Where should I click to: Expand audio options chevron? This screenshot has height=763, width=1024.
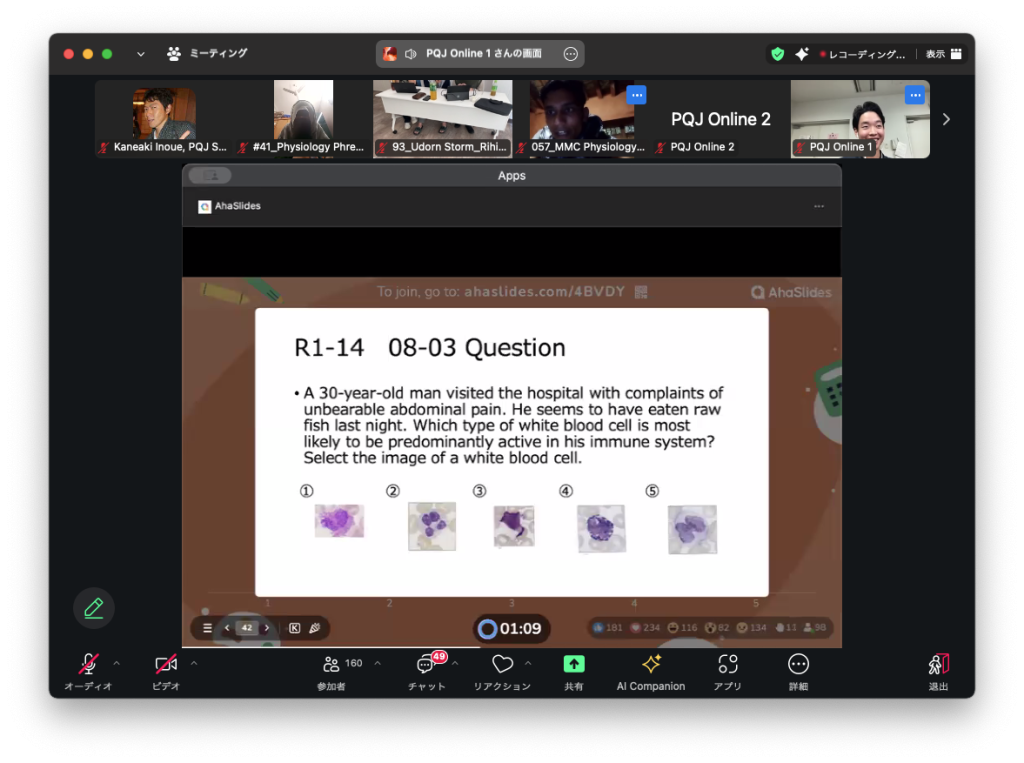pos(116,663)
